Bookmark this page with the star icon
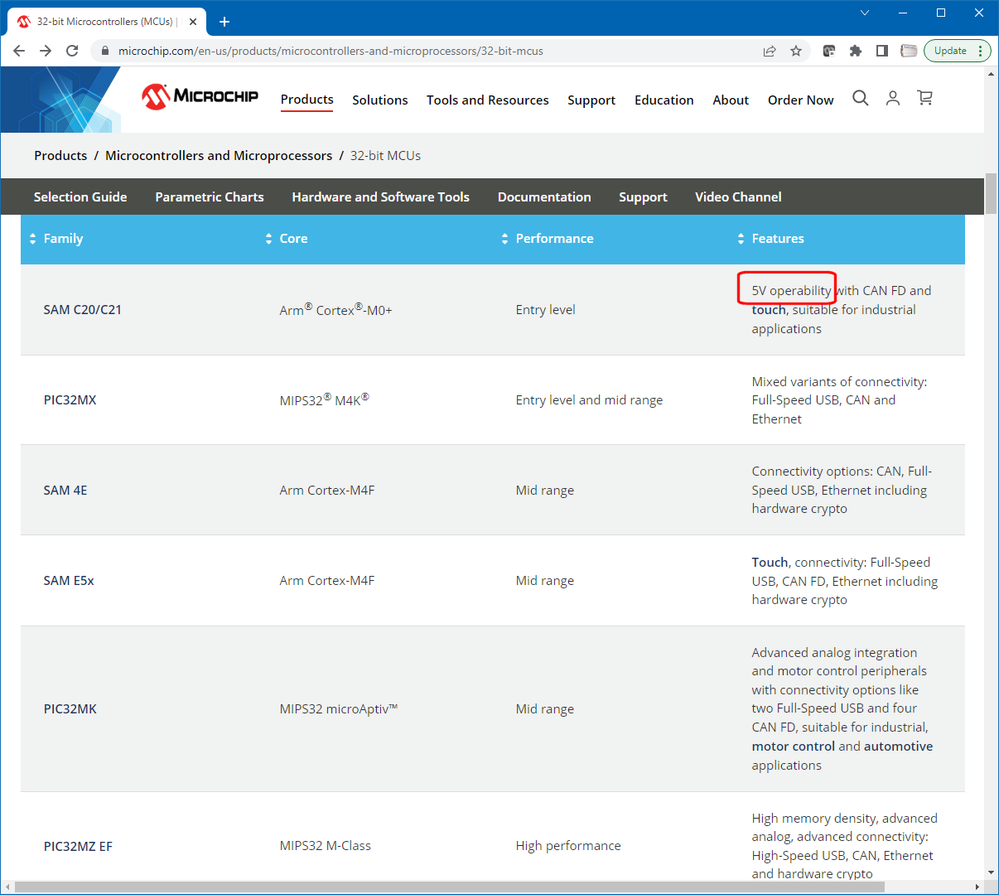Image resolution: width=999 pixels, height=895 pixels. click(796, 51)
